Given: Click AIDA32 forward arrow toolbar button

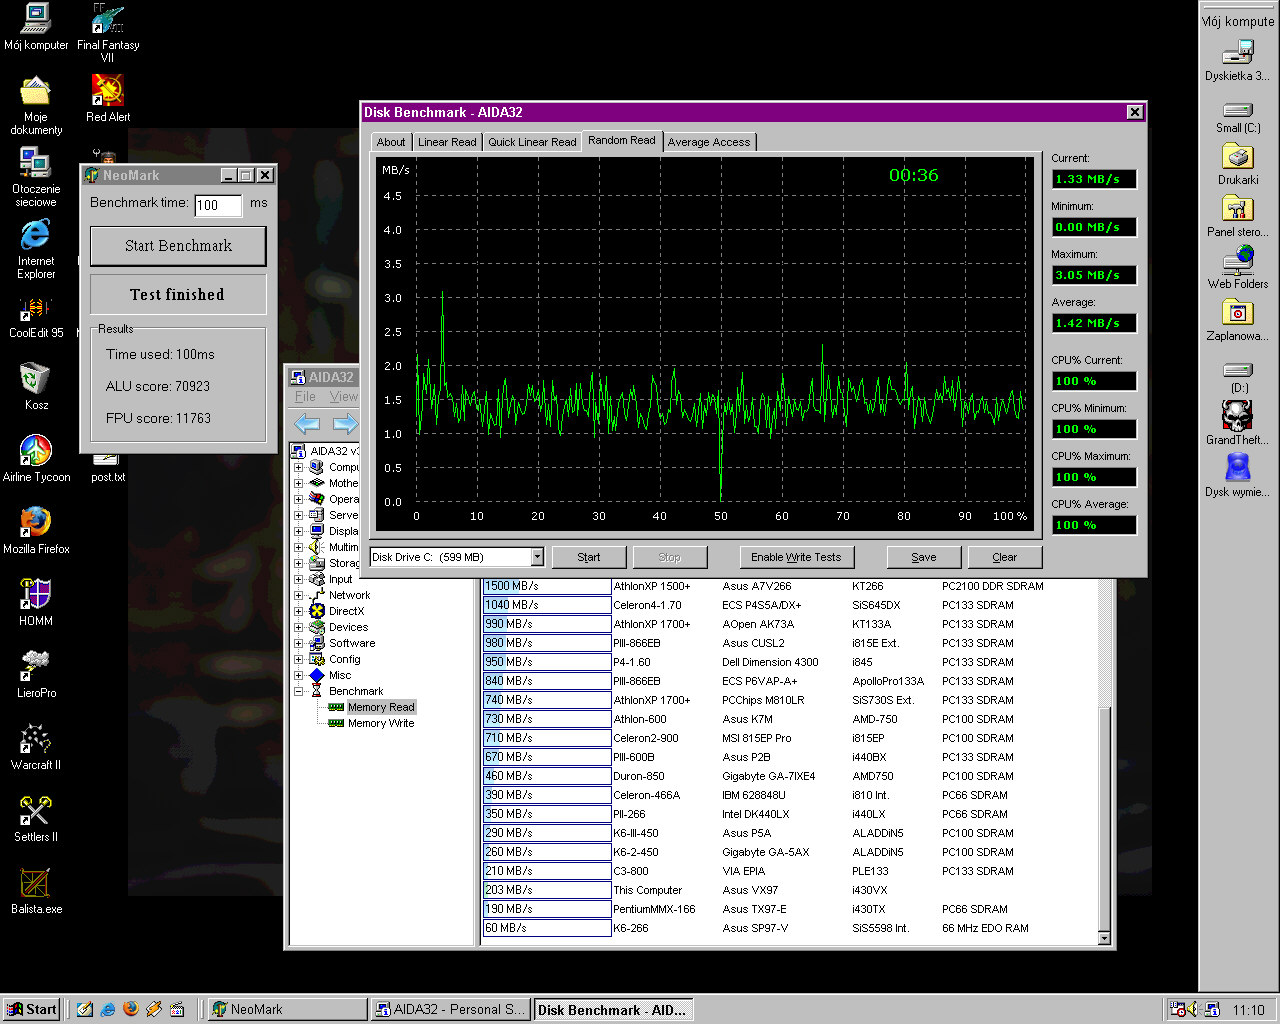Looking at the screenshot, I should point(344,424).
